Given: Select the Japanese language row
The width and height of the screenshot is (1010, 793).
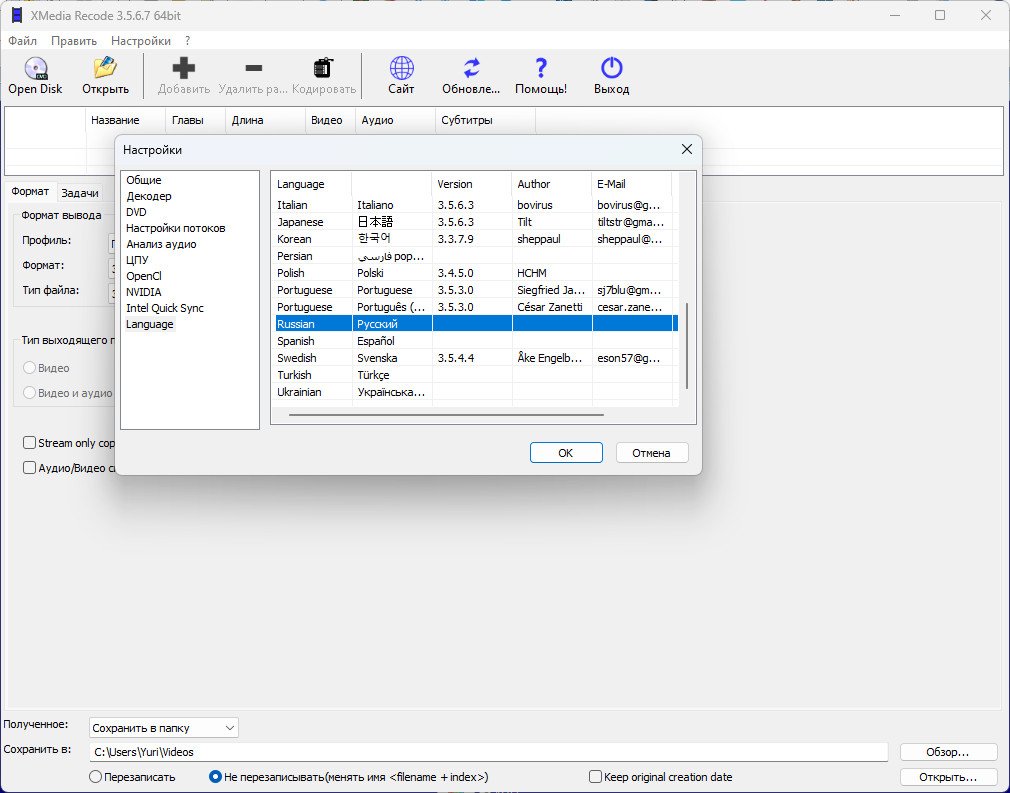Looking at the screenshot, I should [475, 222].
